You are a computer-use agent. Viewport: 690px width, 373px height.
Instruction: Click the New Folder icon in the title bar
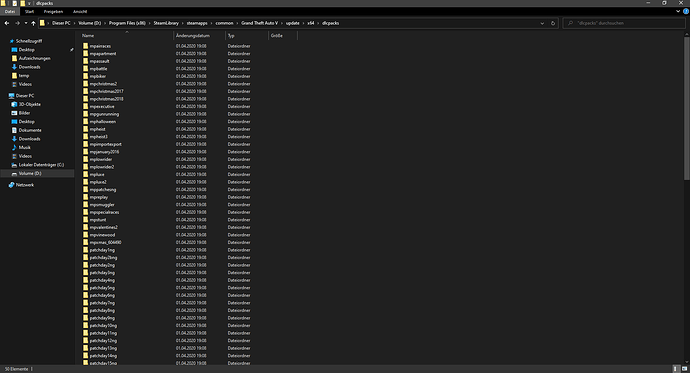tap(22, 3)
